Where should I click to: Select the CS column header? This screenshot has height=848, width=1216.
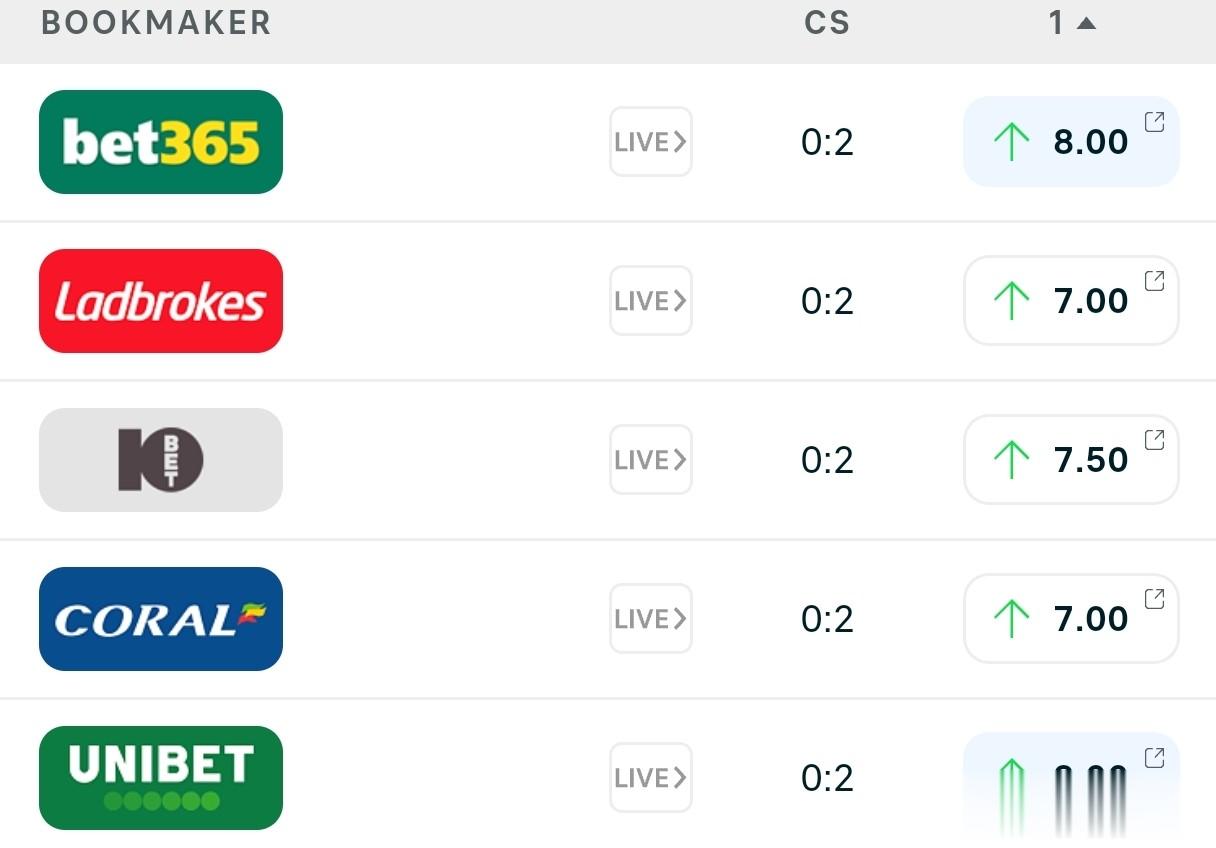coord(827,23)
